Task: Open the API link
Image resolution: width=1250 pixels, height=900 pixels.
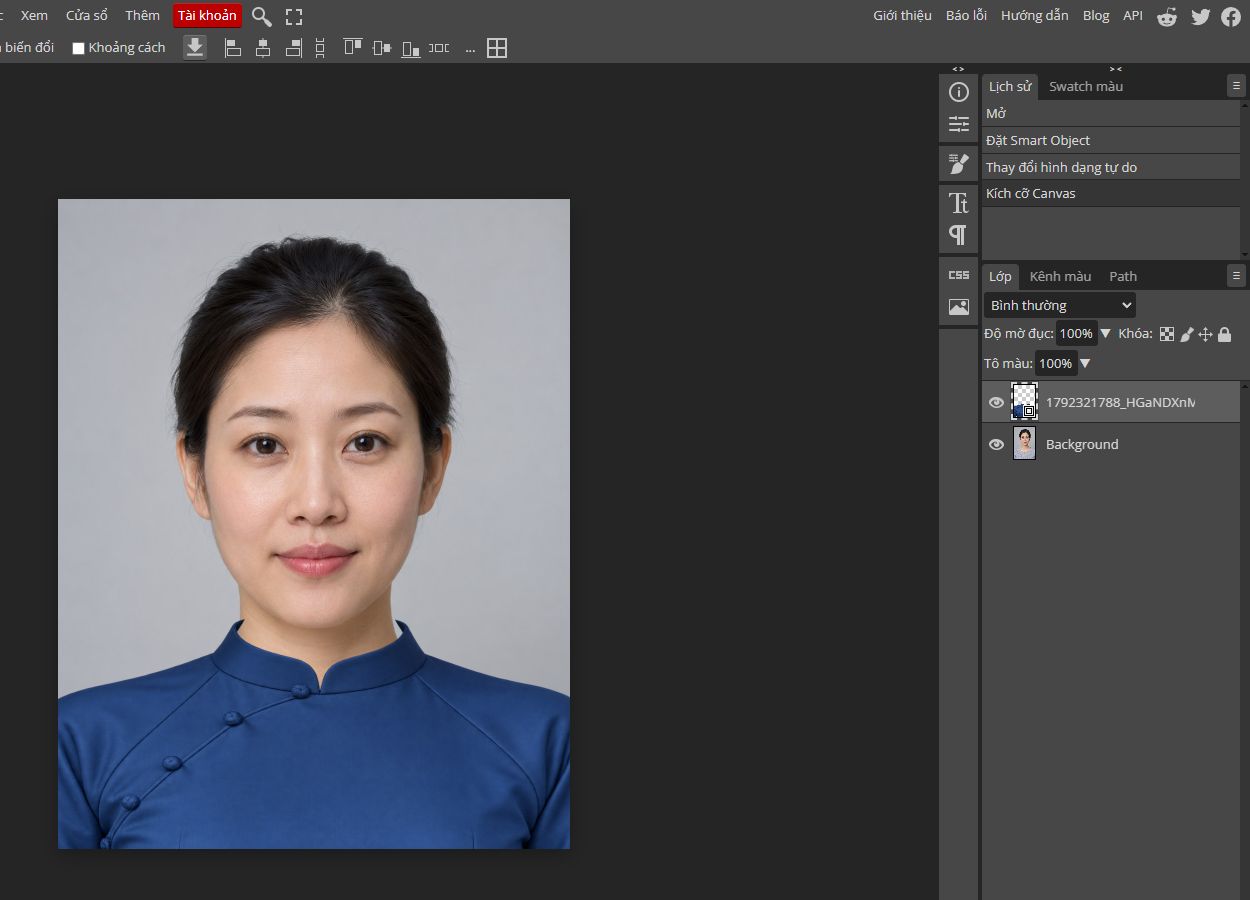Action: [x=1133, y=15]
